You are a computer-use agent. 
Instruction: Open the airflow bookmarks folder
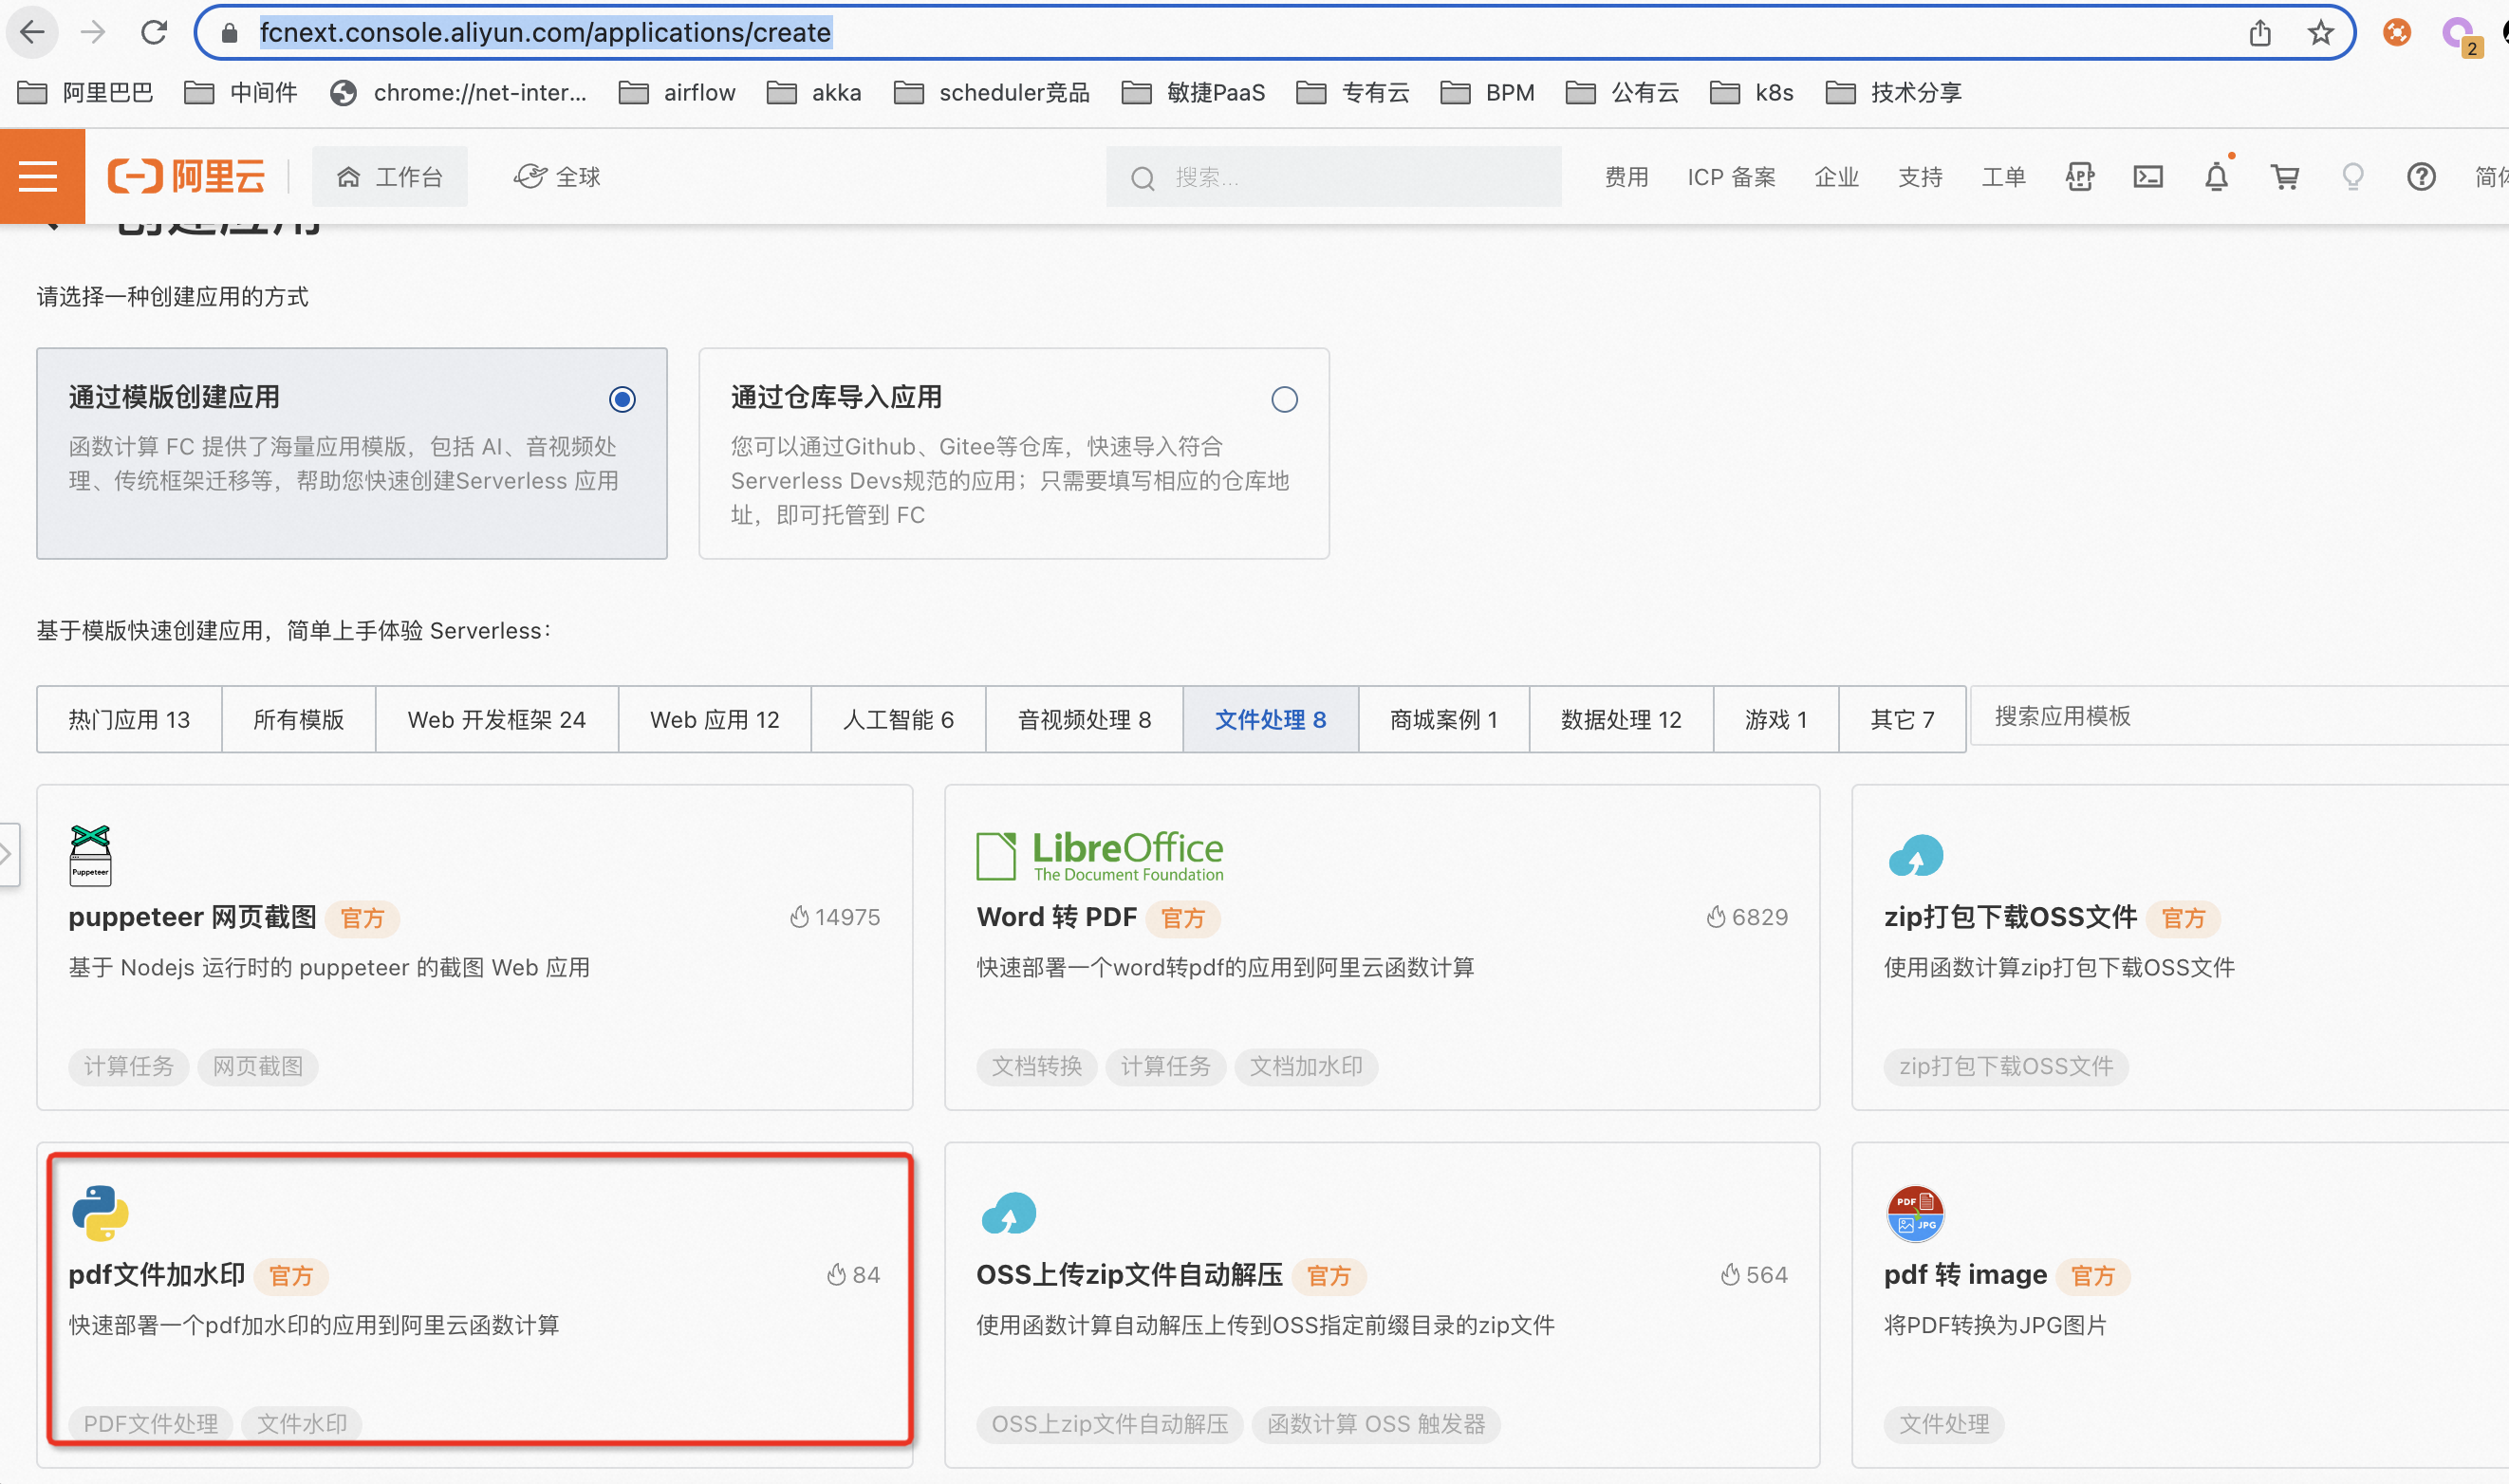(x=677, y=93)
